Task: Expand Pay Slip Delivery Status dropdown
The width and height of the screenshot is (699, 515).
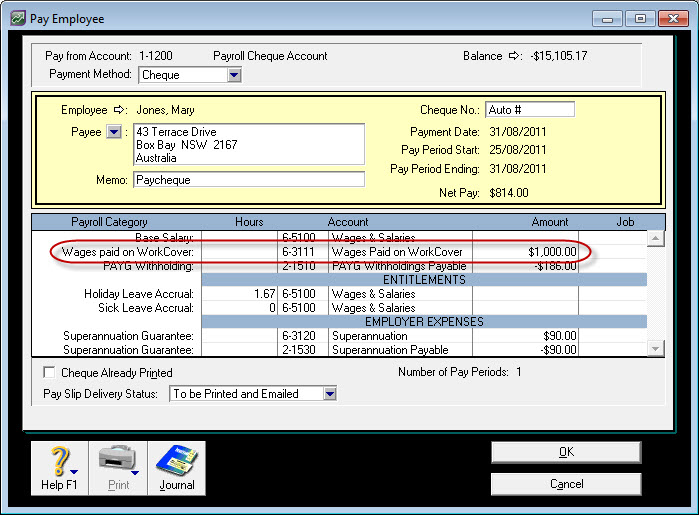Action: click(x=330, y=394)
